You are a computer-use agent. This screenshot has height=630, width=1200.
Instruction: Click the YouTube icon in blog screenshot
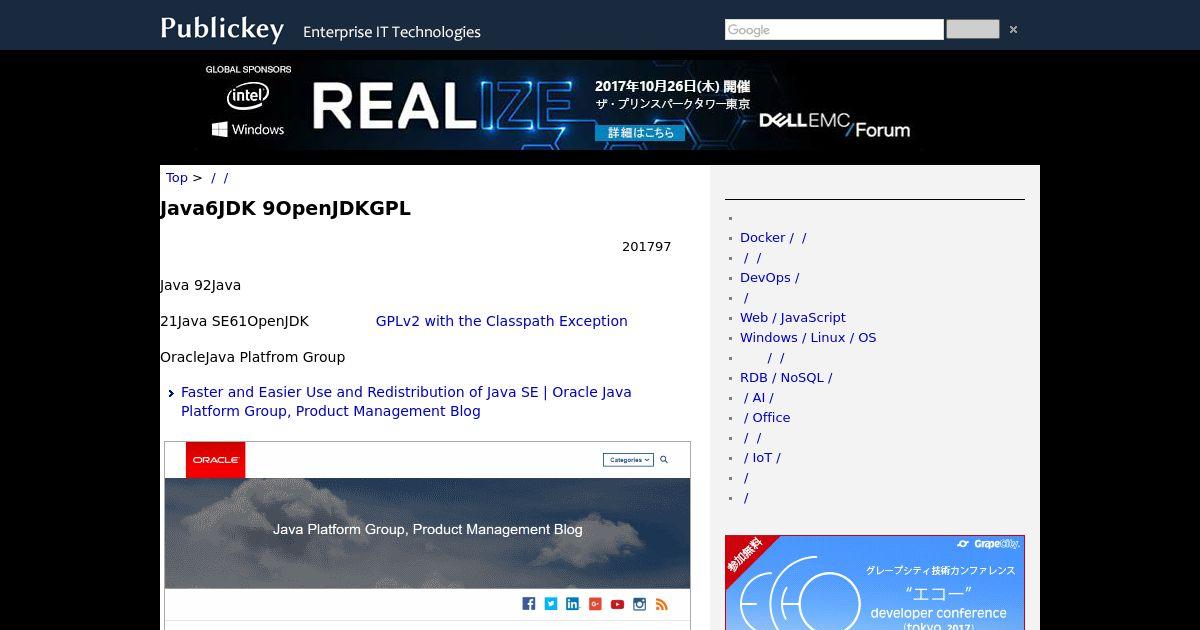[x=617, y=604]
